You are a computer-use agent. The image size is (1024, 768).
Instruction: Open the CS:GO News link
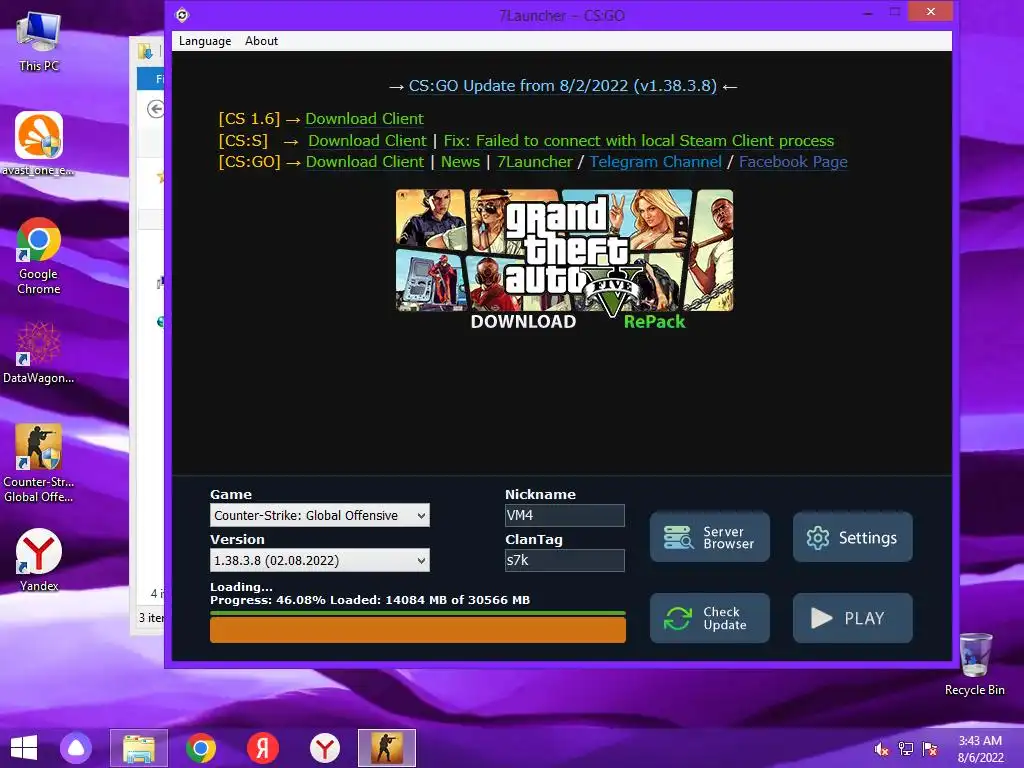point(460,162)
